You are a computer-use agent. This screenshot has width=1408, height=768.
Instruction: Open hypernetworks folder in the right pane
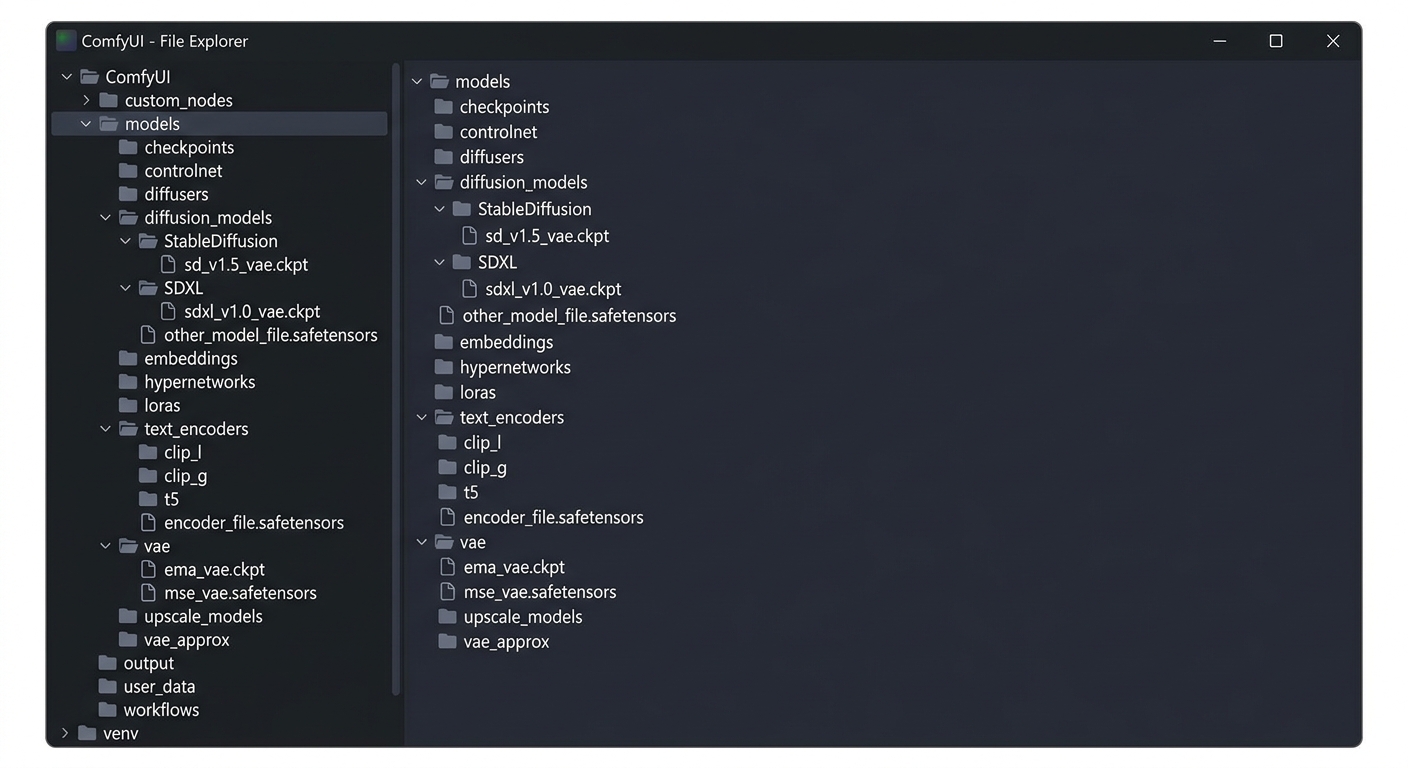click(515, 367)
